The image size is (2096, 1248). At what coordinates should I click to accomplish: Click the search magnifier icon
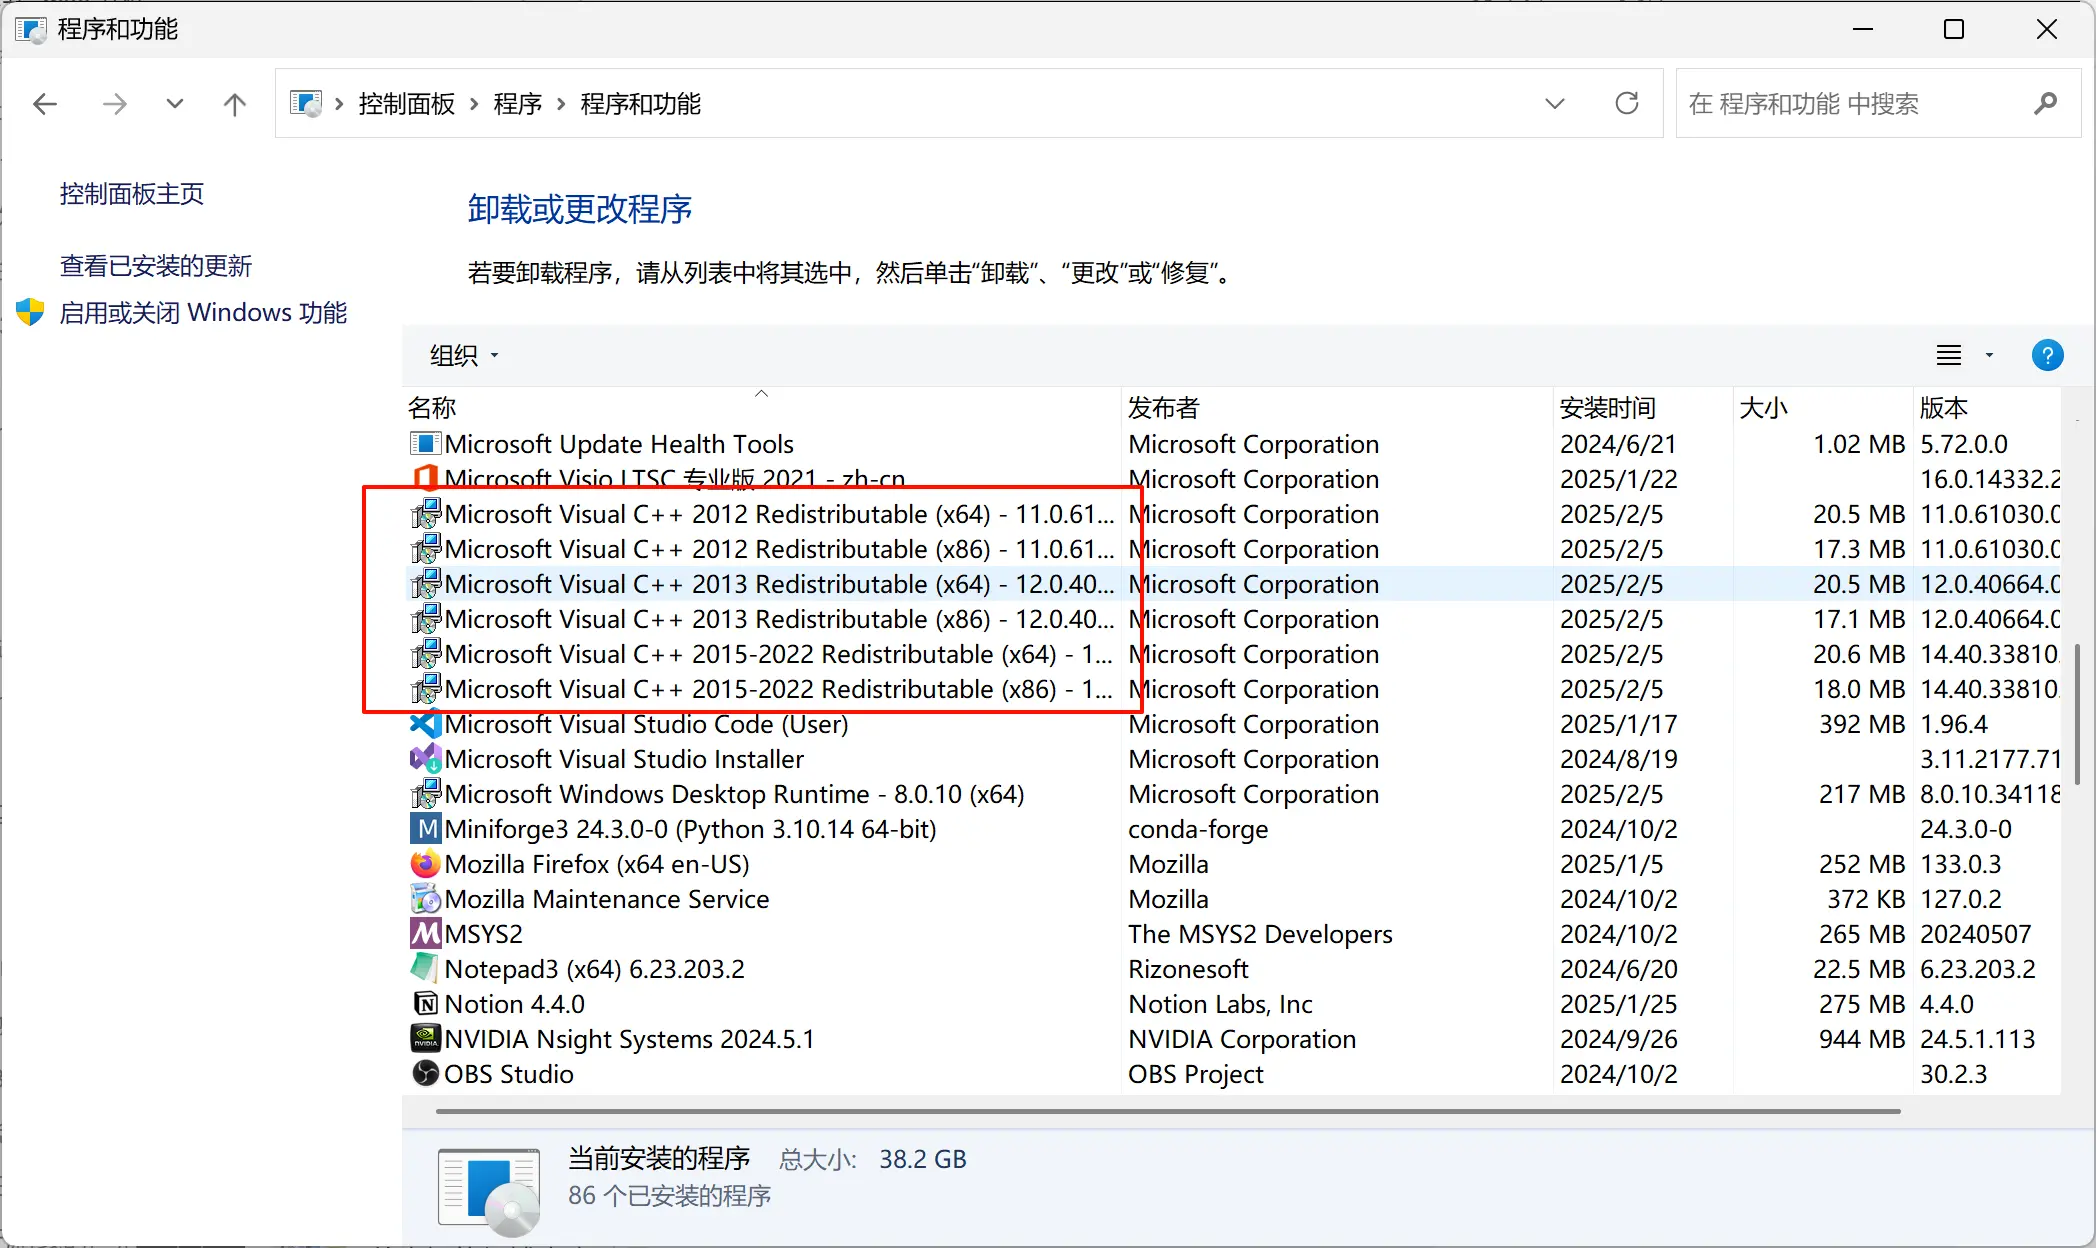(2045, 103)
